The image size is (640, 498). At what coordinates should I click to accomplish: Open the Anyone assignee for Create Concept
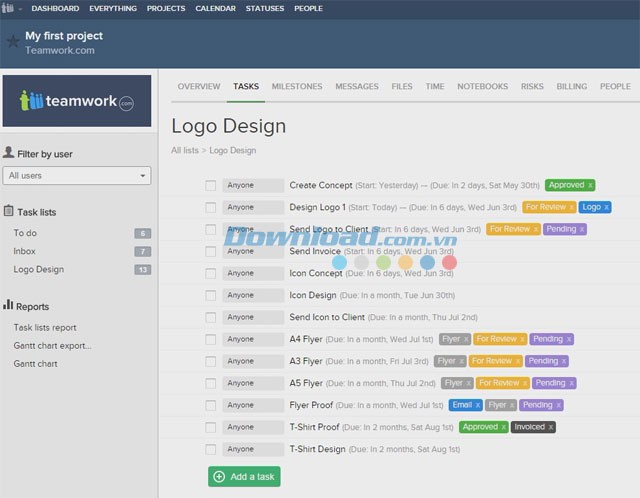tap(253, 185)
